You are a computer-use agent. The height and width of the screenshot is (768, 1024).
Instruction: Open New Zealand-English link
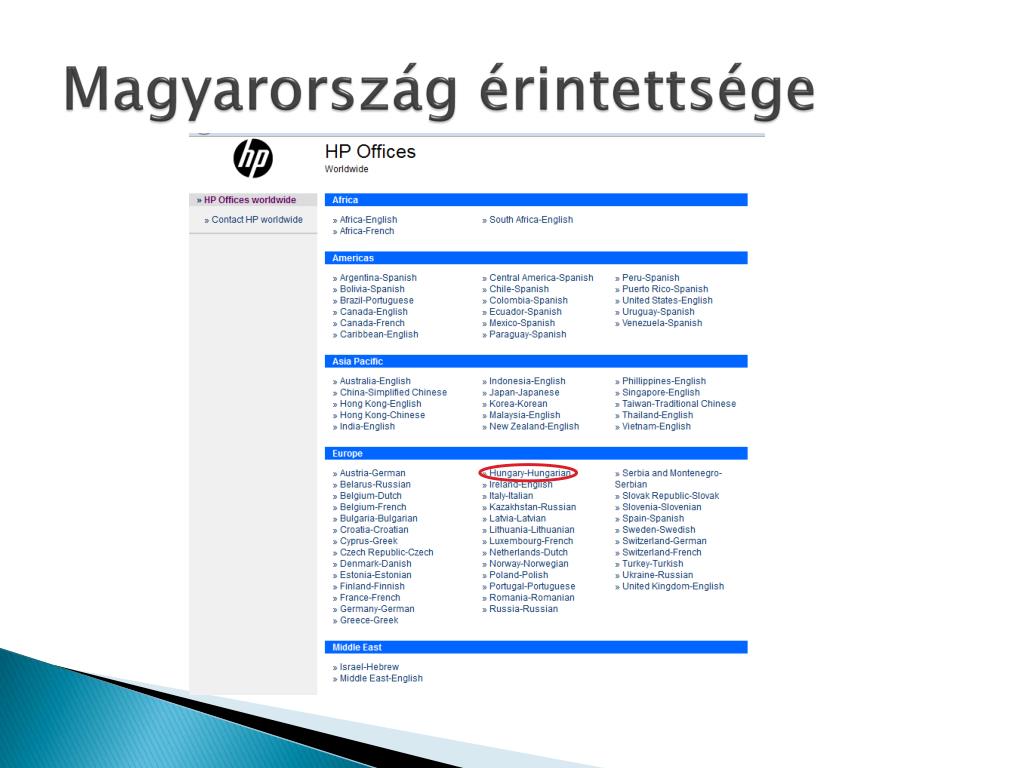tap(534, 426)
